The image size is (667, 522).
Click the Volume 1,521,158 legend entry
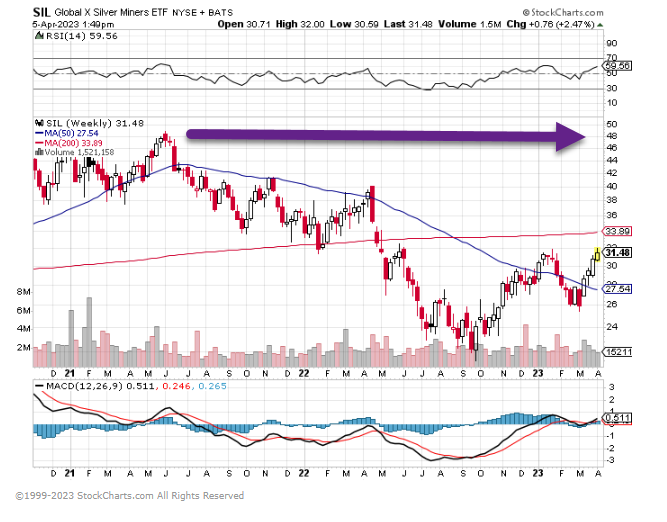tap(79, 152)
